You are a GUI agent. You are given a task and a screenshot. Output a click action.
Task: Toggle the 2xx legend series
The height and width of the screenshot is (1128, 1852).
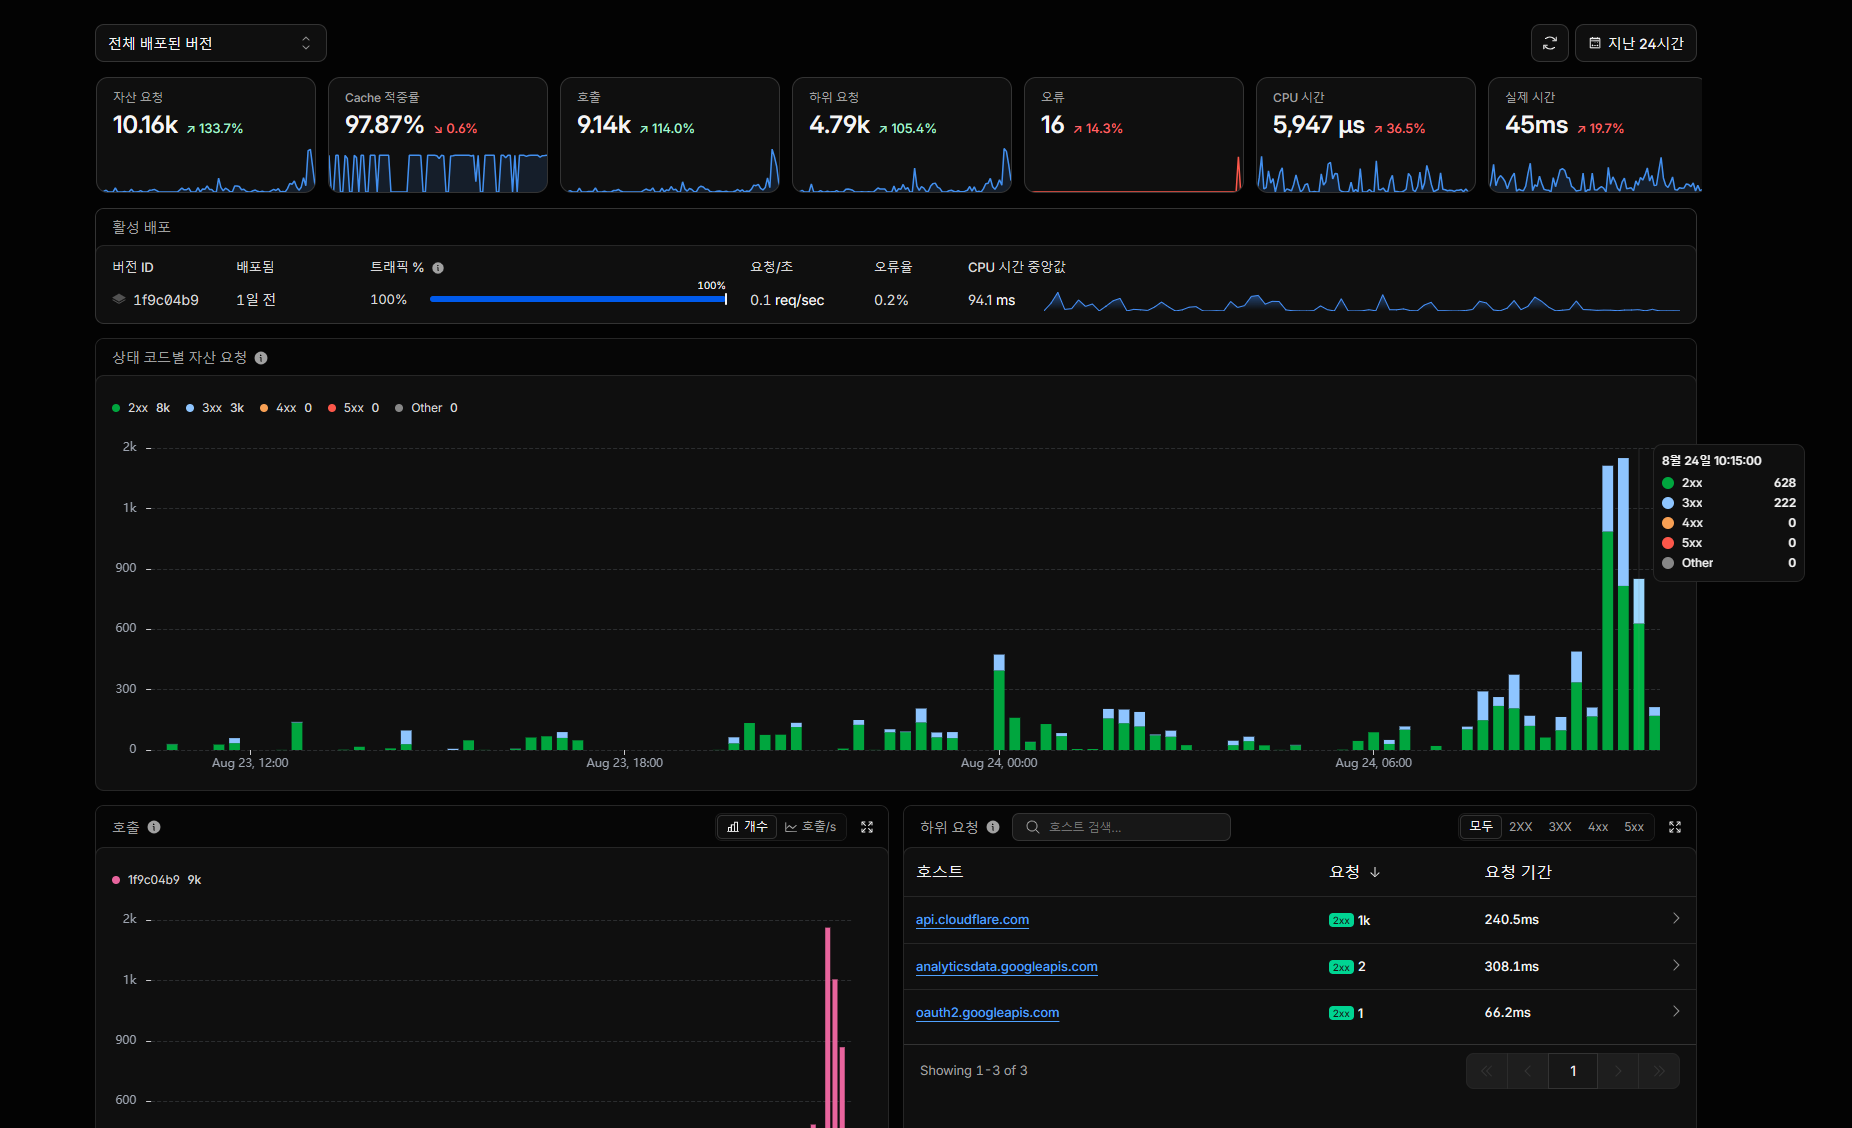pos(141,408)
